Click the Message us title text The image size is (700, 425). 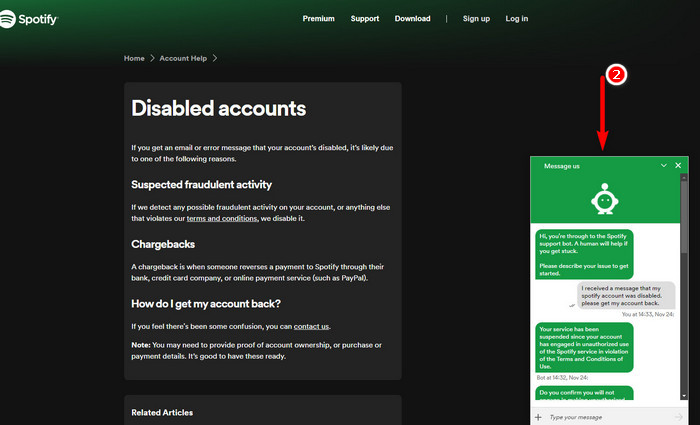click(562, 166)
